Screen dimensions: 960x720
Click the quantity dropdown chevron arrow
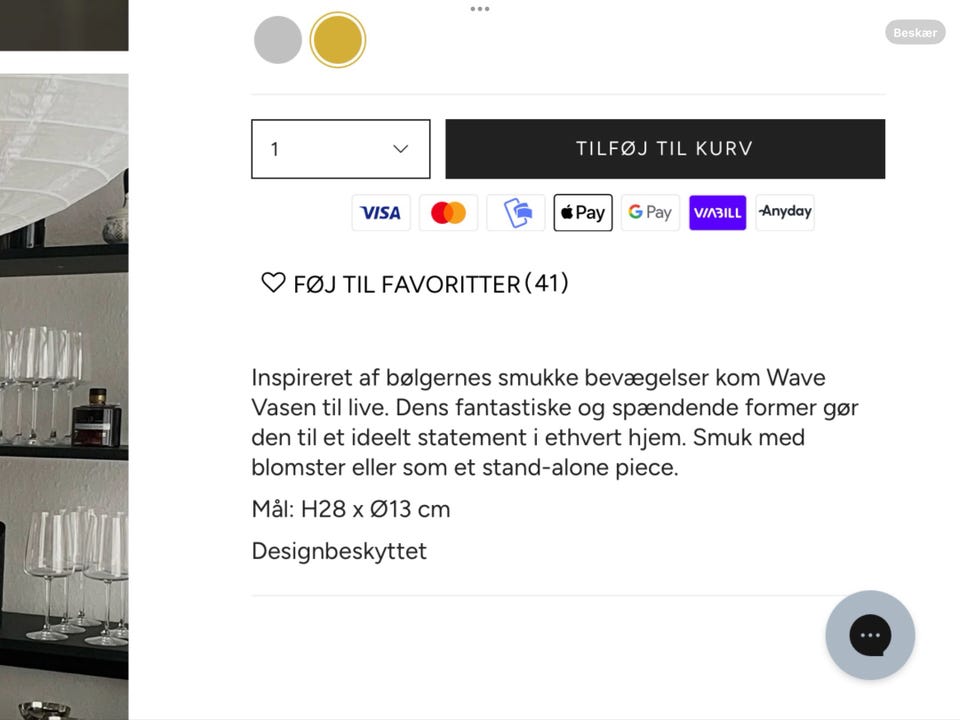coord(400,149)
